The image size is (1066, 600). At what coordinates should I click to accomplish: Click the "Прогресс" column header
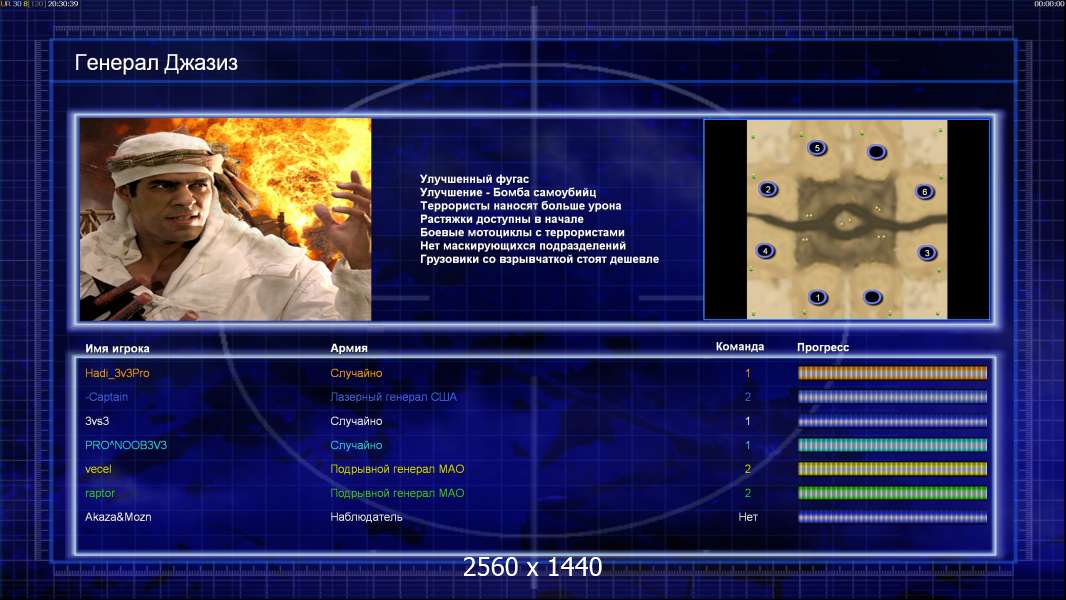tap(823, 347)
